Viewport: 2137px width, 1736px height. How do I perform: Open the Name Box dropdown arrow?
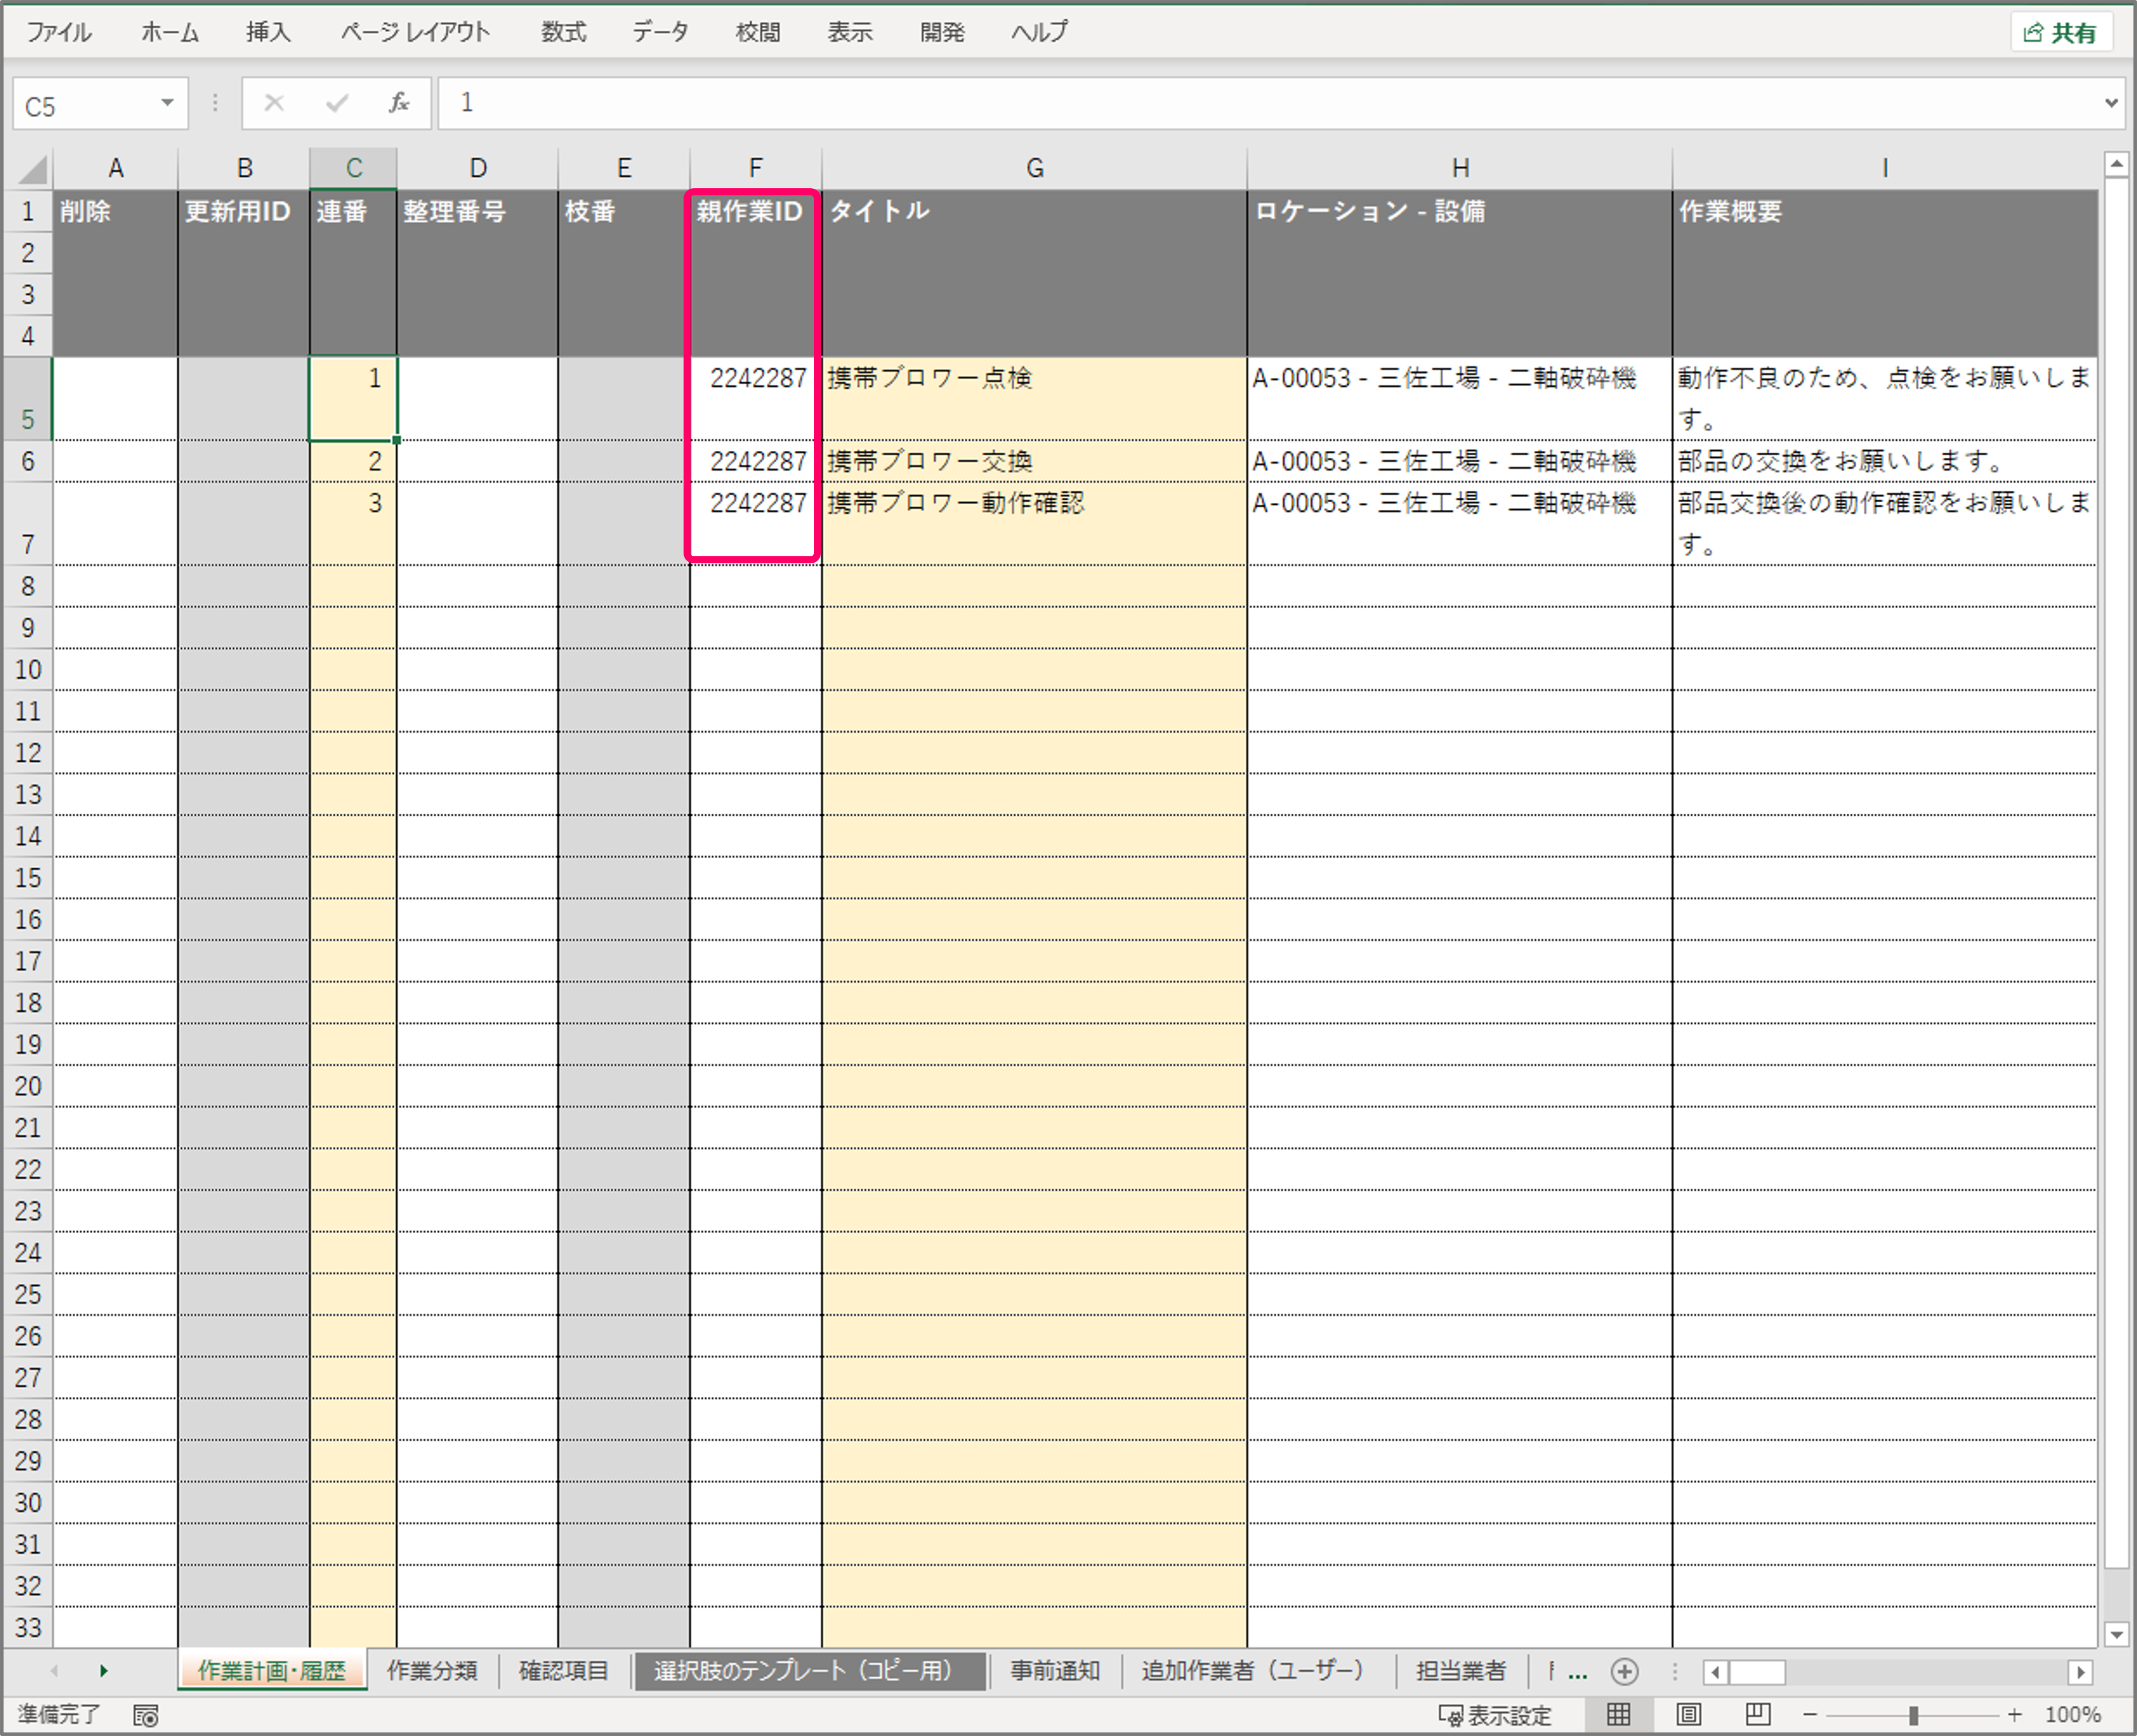coord(167,103)
